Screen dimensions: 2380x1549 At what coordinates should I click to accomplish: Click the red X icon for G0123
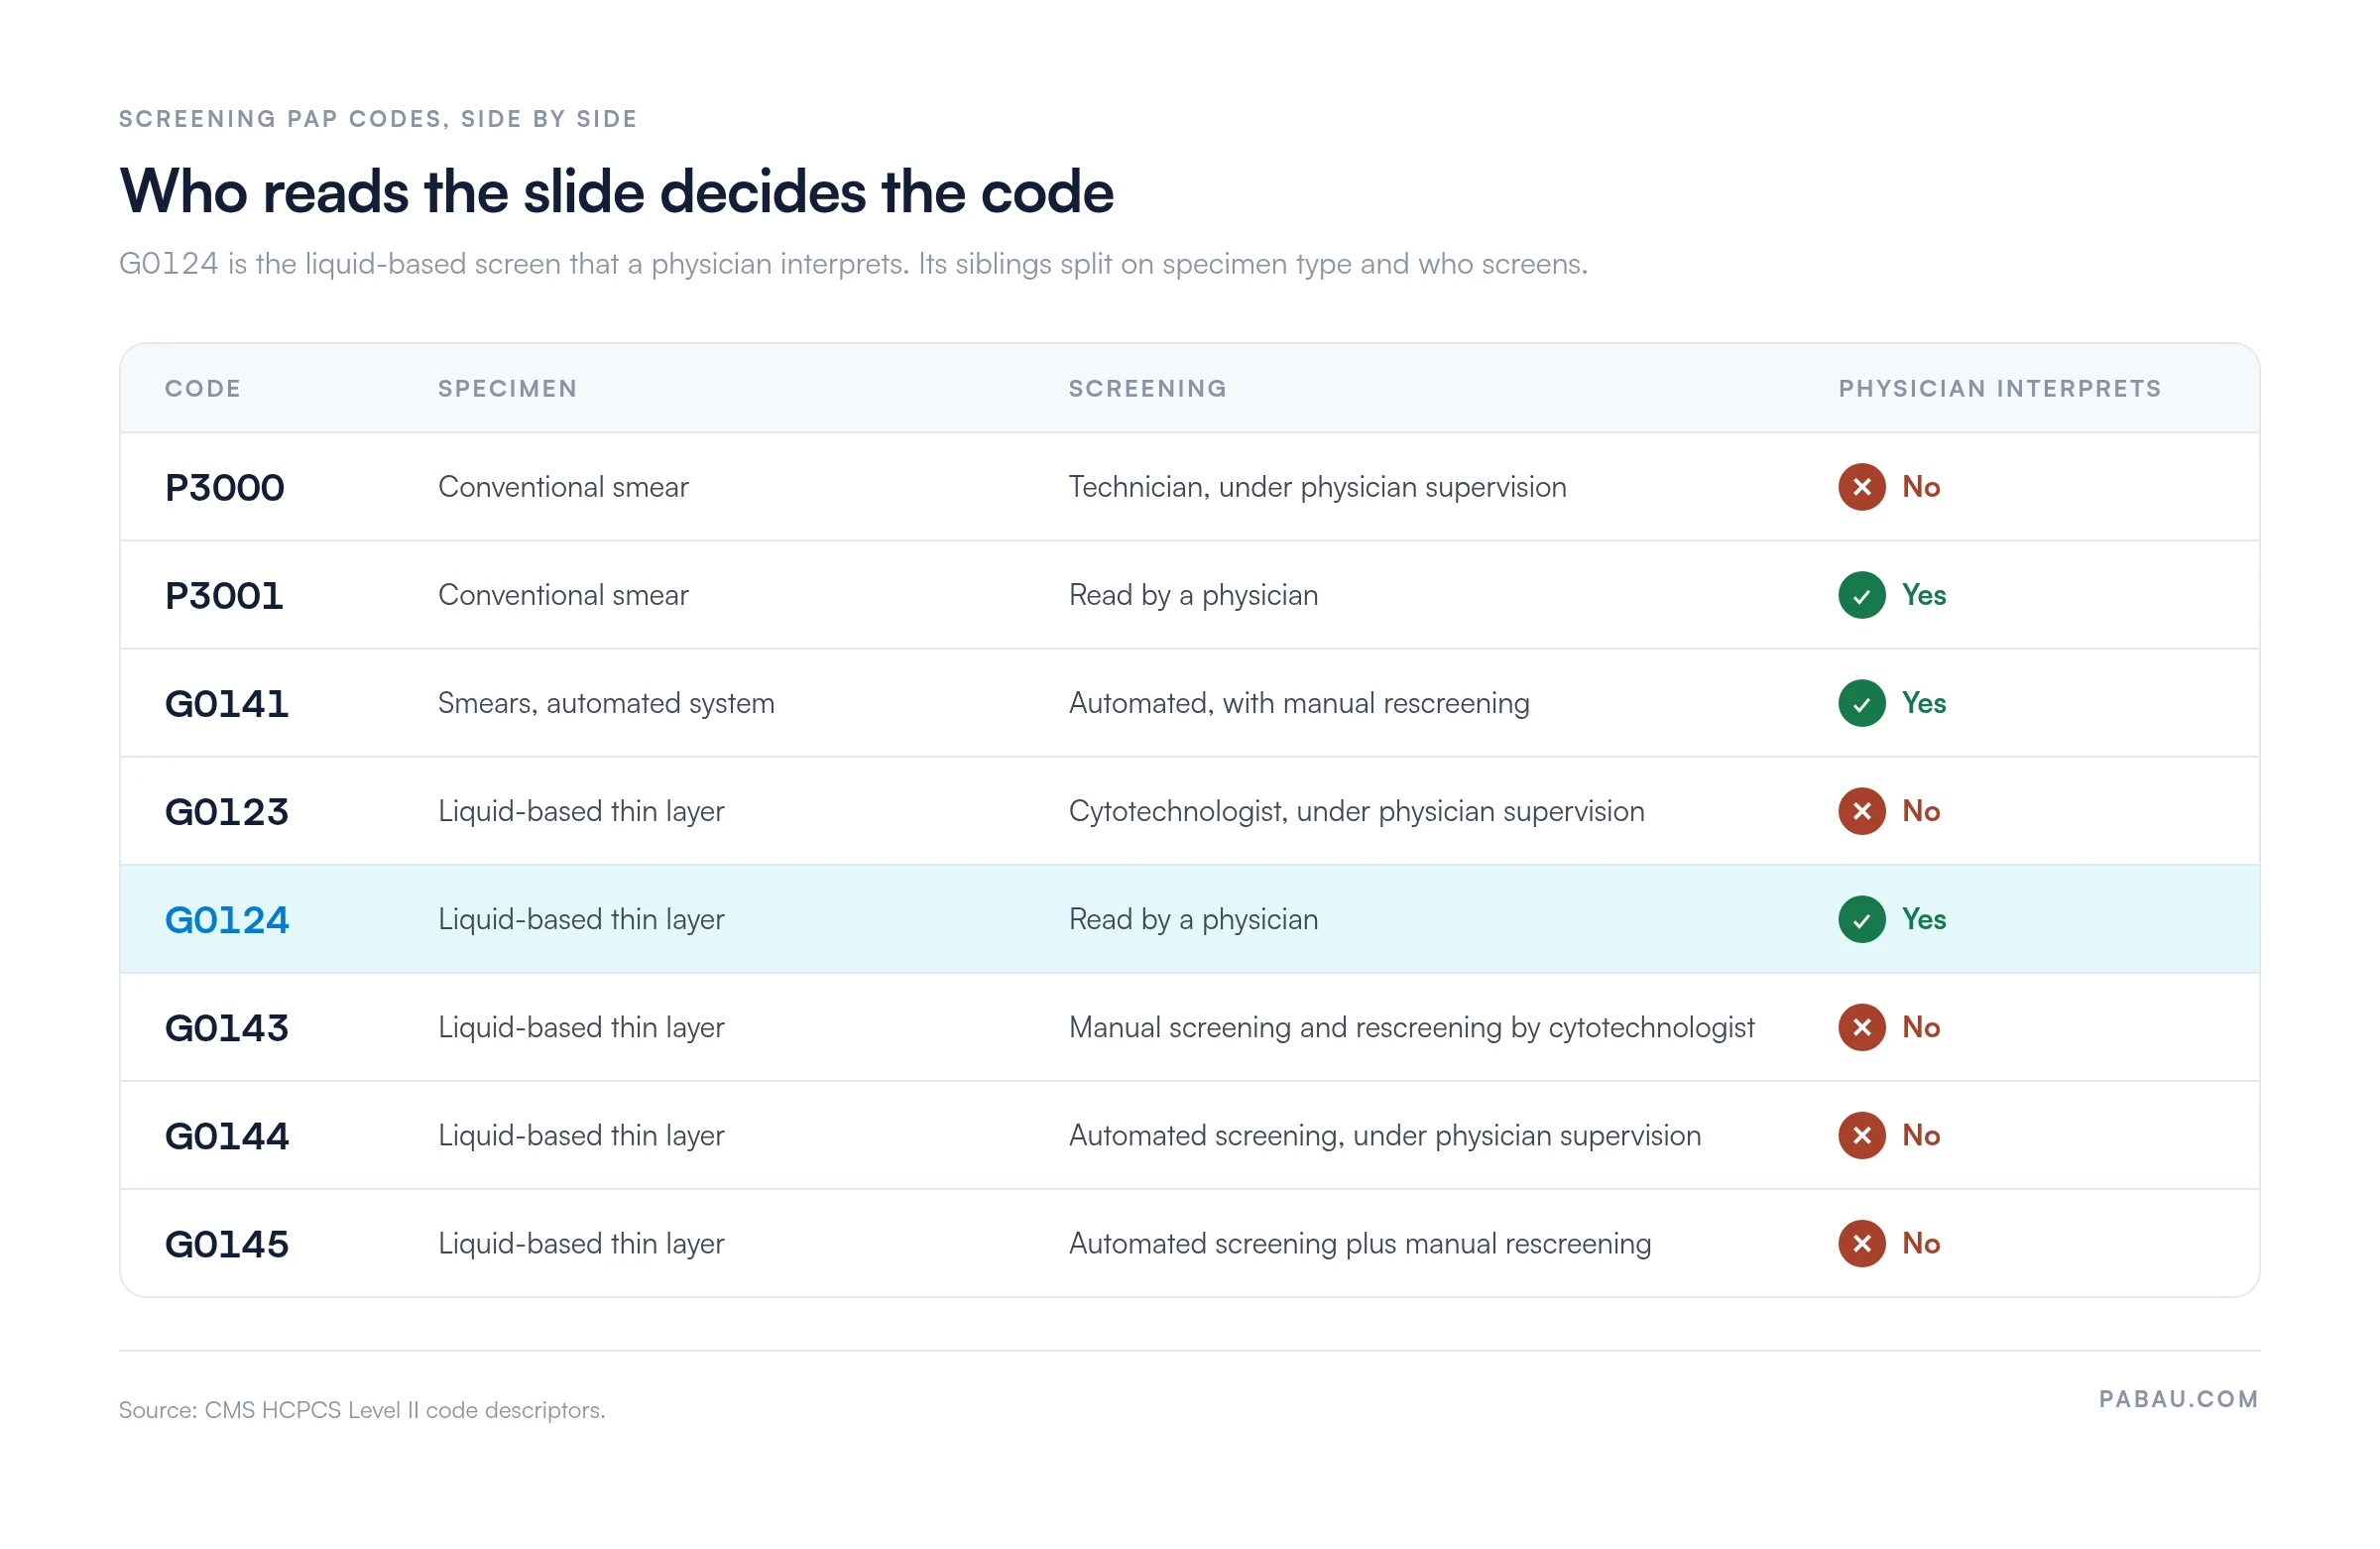tap(1861, 811)
